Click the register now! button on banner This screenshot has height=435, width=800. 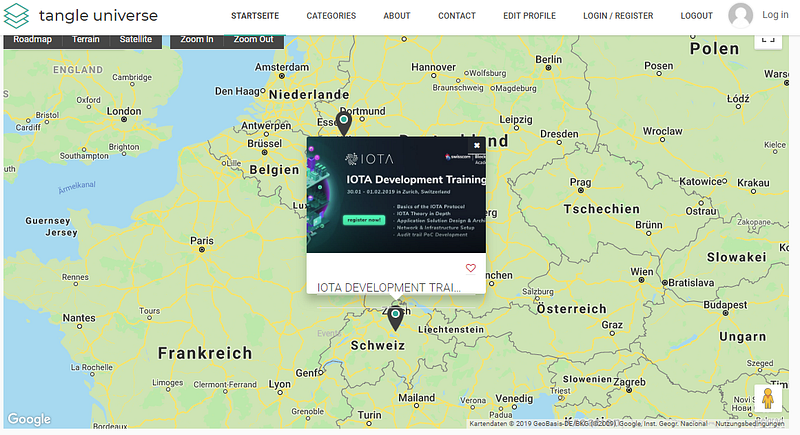364,220
